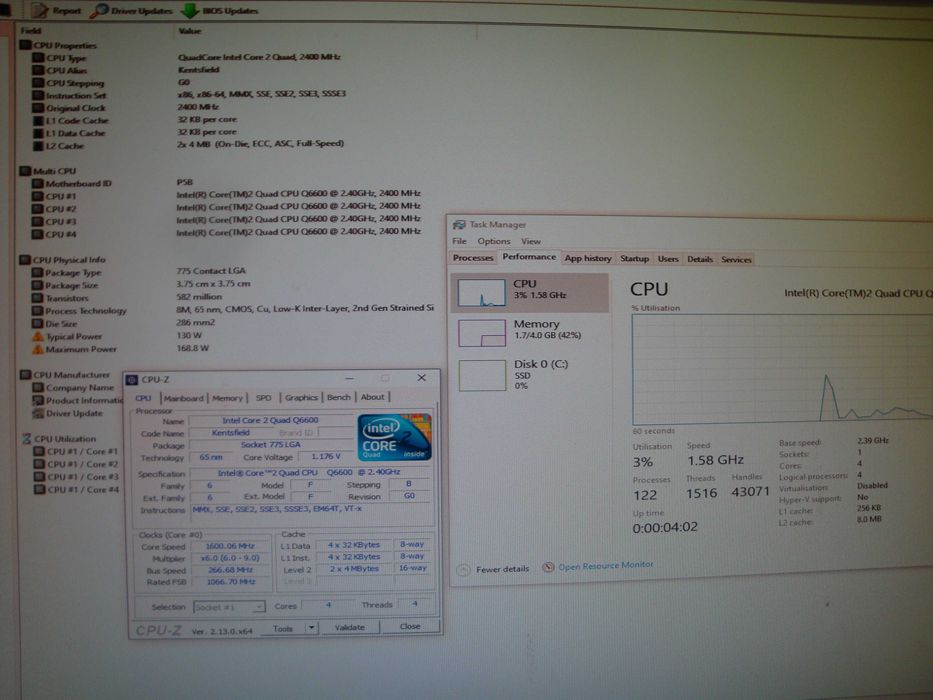Click the Validate button in CPU-Z
933x700 pixels.
click(349, 627)
